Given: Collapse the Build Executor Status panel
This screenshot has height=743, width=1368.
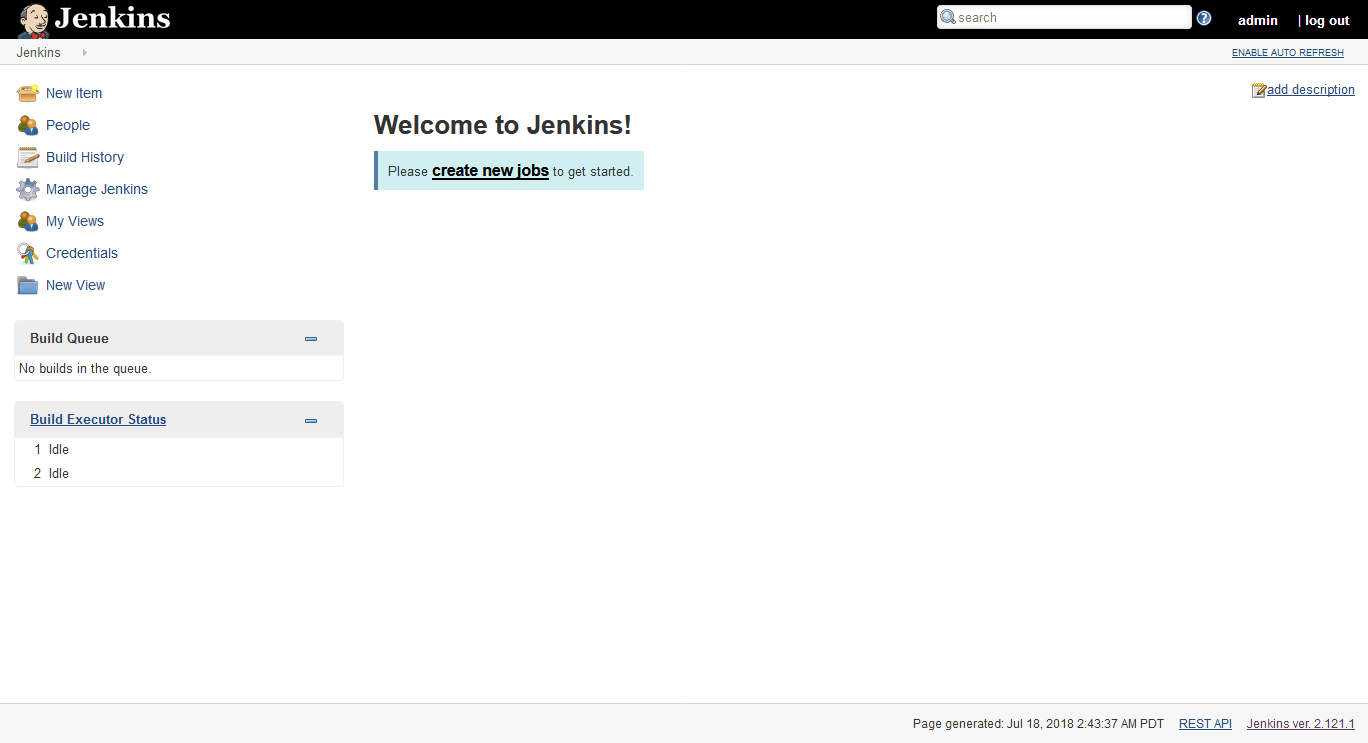Looking at the screenshot, I should coord(311,421).
